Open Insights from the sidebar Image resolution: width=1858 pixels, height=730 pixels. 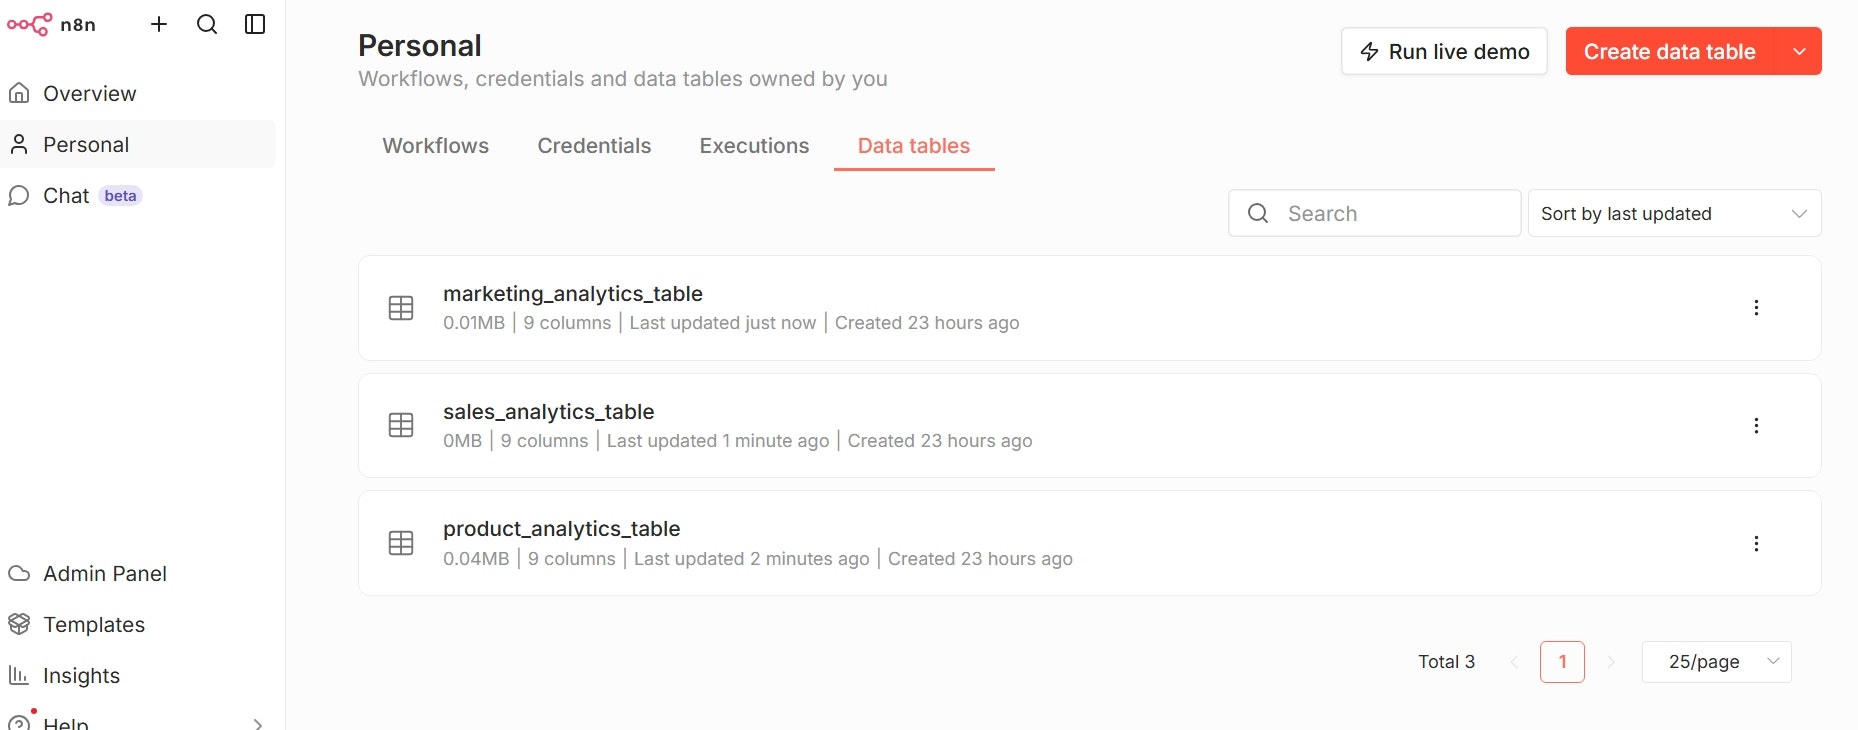coord(81,676)
